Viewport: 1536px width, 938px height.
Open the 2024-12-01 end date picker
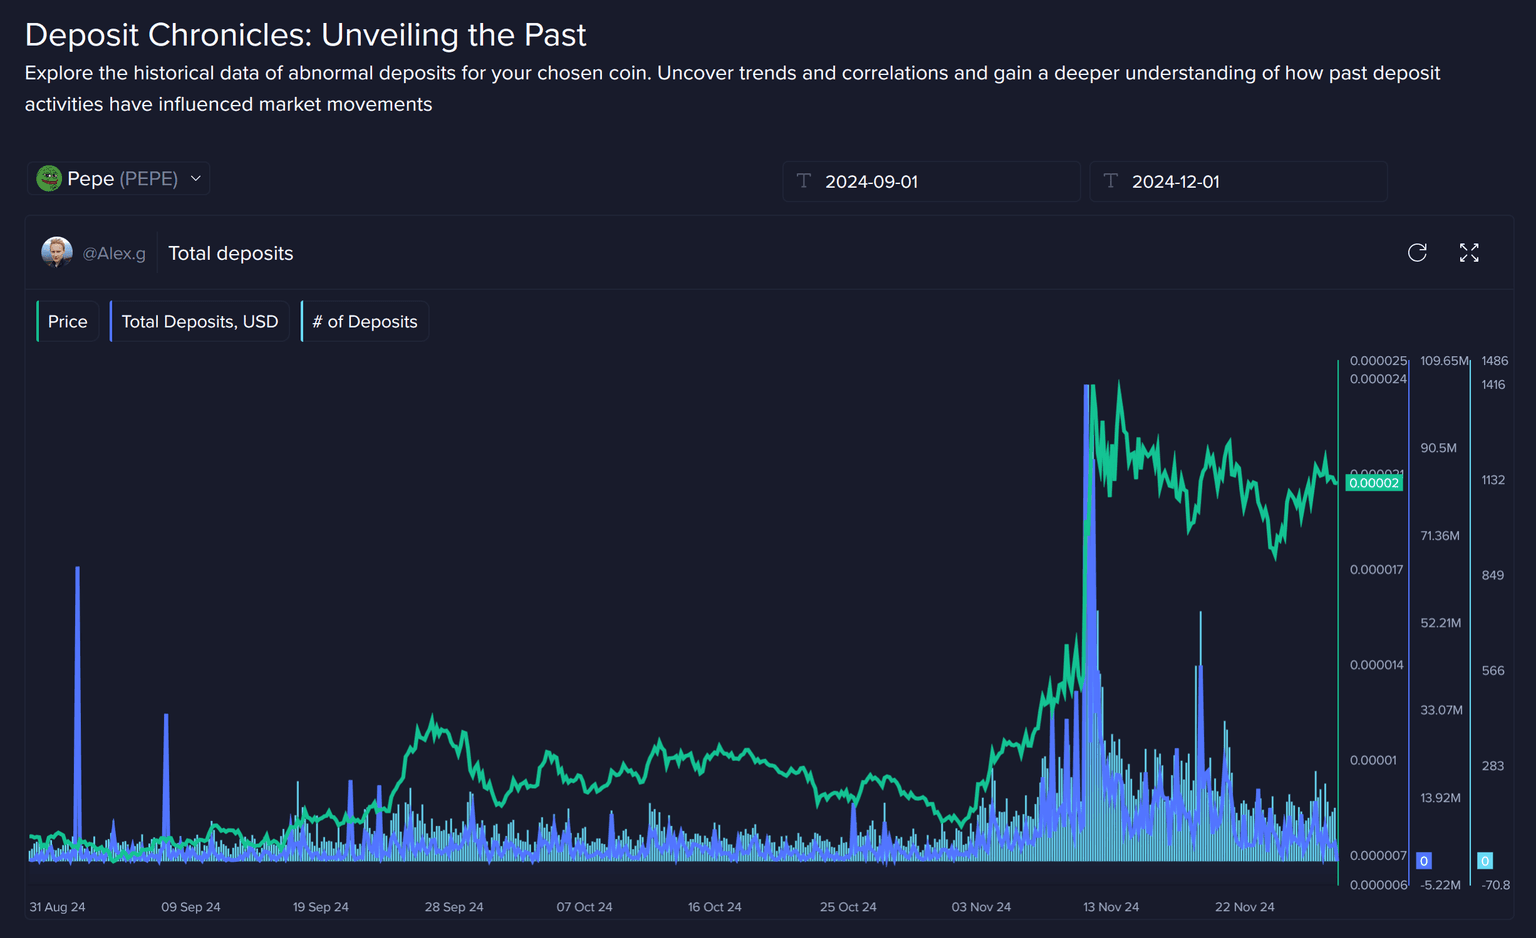tap(1238, 182)
